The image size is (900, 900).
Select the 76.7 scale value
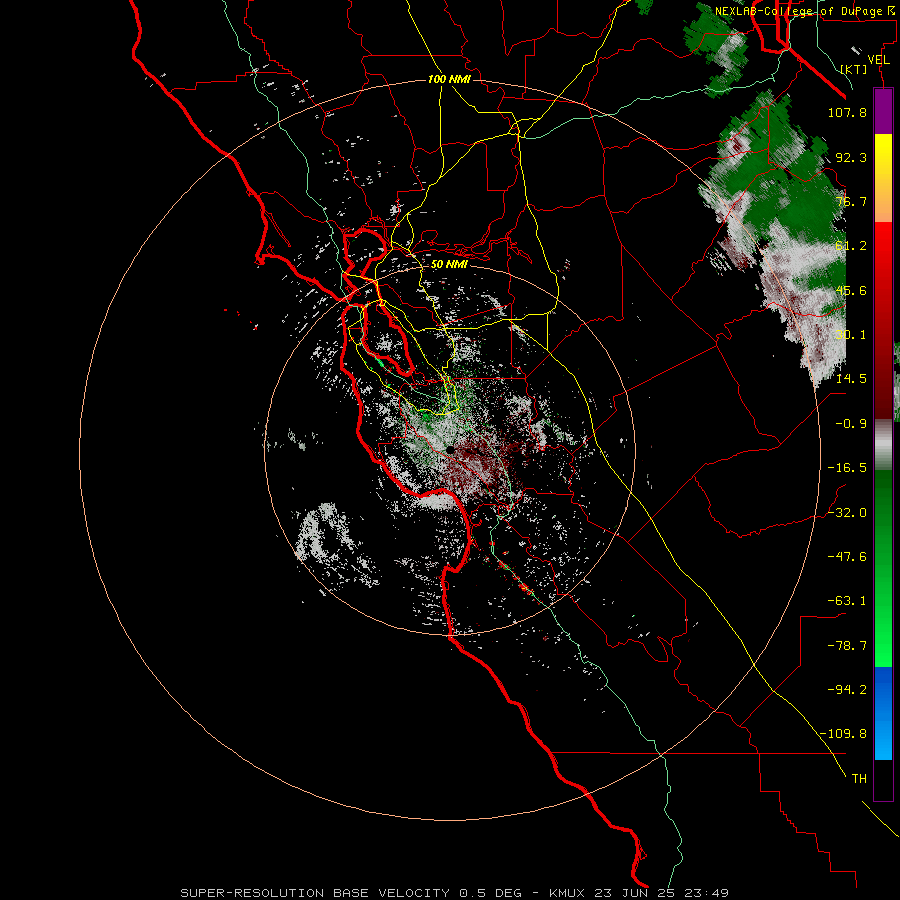851,201
